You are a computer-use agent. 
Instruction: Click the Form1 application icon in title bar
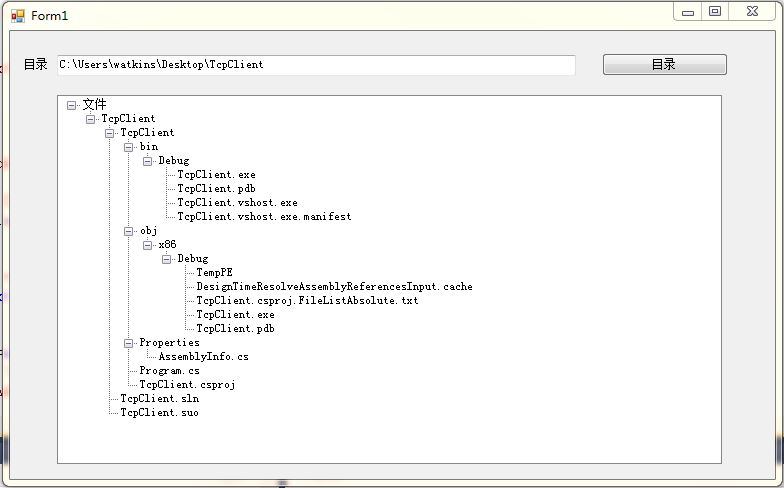18,16
